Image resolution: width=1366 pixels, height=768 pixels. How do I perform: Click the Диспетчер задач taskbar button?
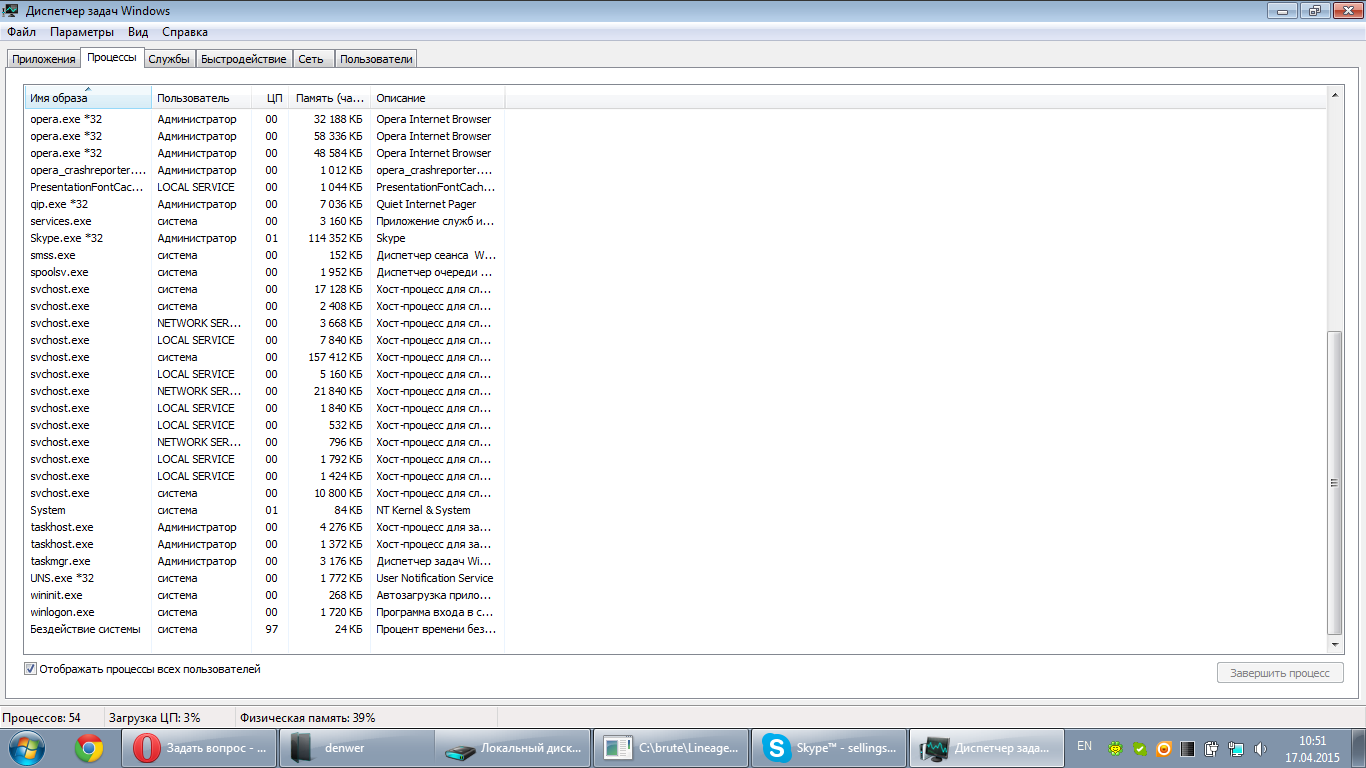(987, 748)
